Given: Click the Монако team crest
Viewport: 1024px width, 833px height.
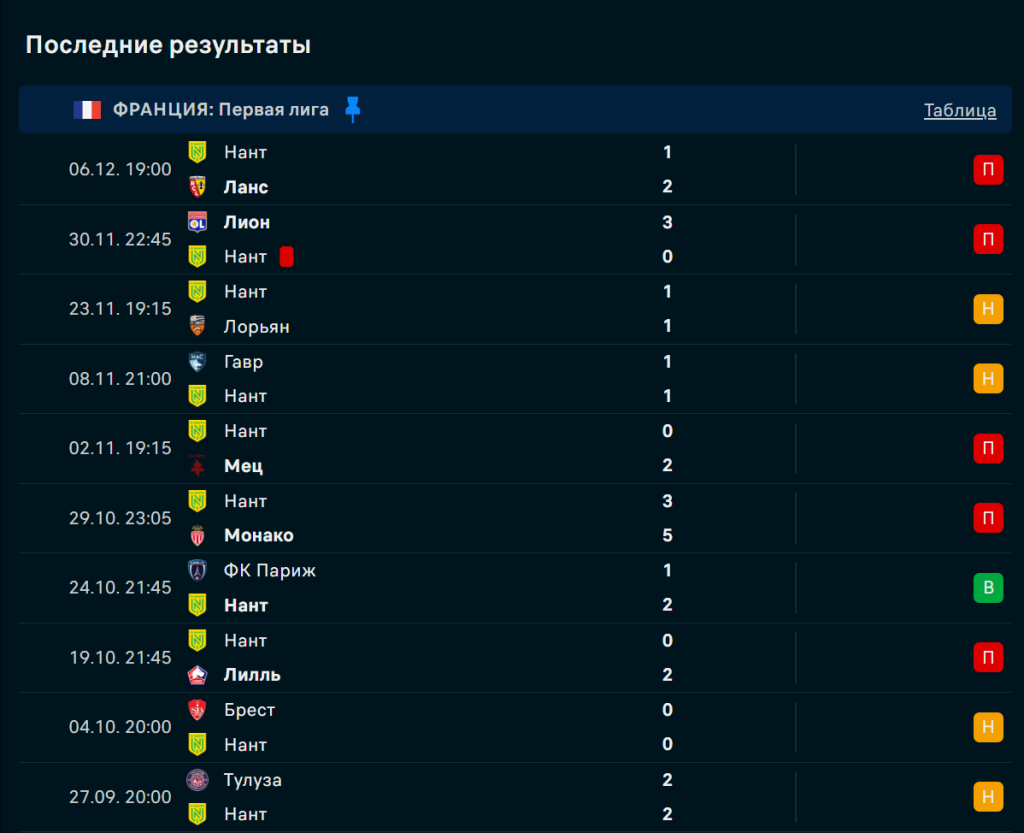Looking at the screenshot, I should pyautogui.click(x=197, y=535).
